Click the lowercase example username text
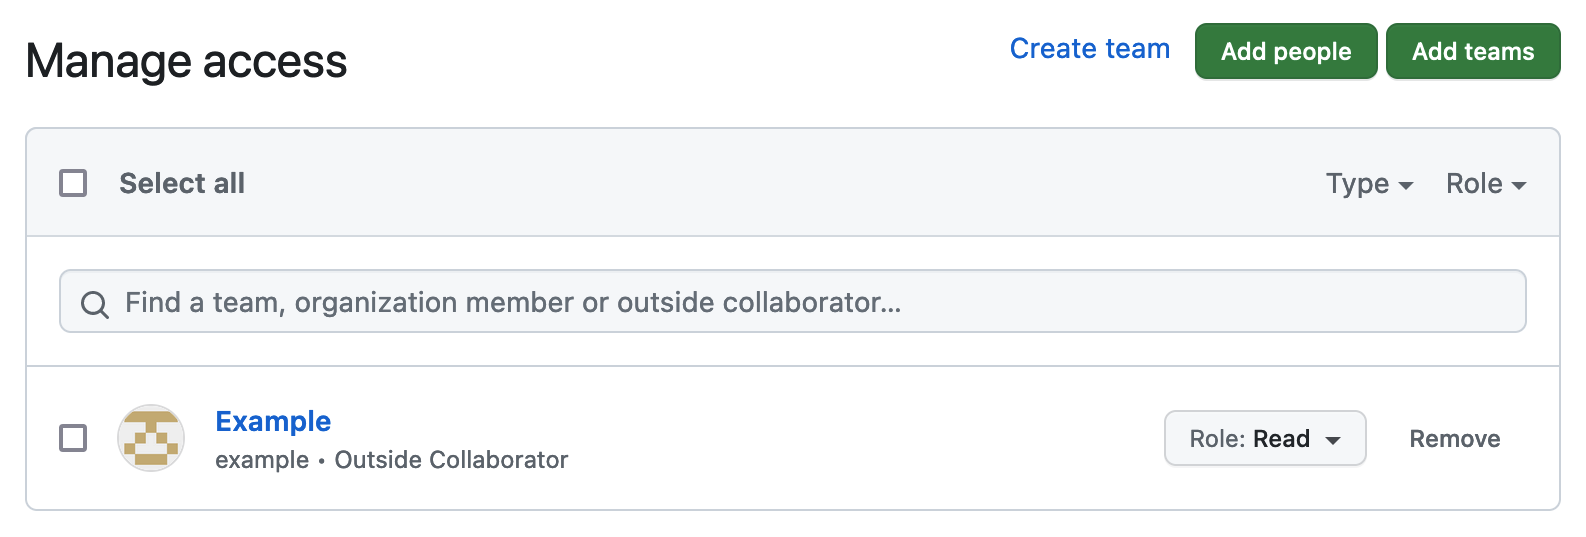Screen dimensions: 1586x537 pos(262,460)
